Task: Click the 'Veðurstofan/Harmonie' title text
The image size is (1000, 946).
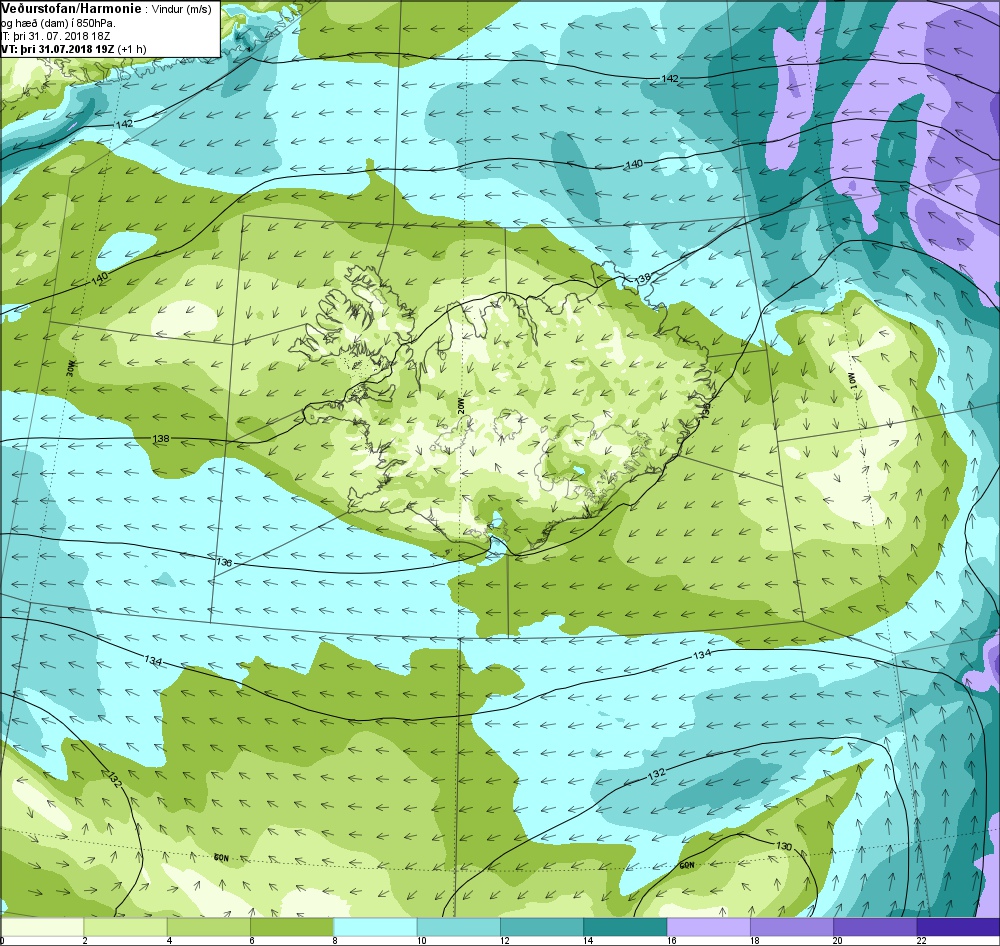Action: coord(73,8)
